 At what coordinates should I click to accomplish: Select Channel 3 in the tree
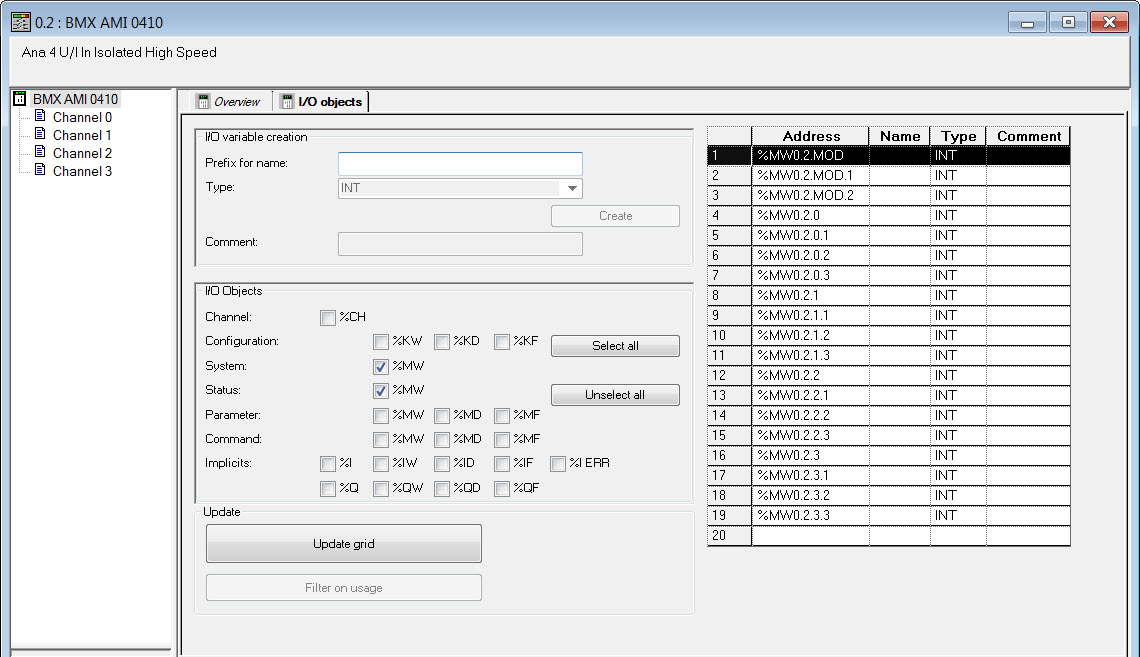[x=82, y=172]
